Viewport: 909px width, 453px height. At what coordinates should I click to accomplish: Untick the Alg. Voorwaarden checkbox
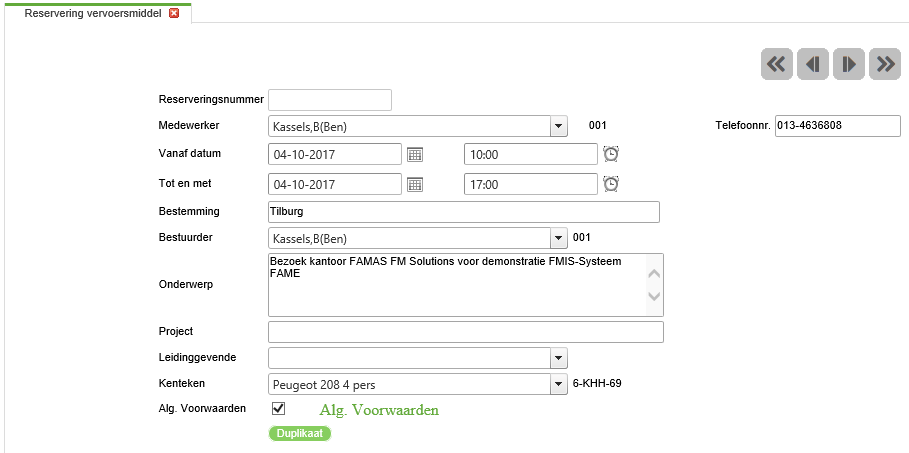tap(278, 409)
